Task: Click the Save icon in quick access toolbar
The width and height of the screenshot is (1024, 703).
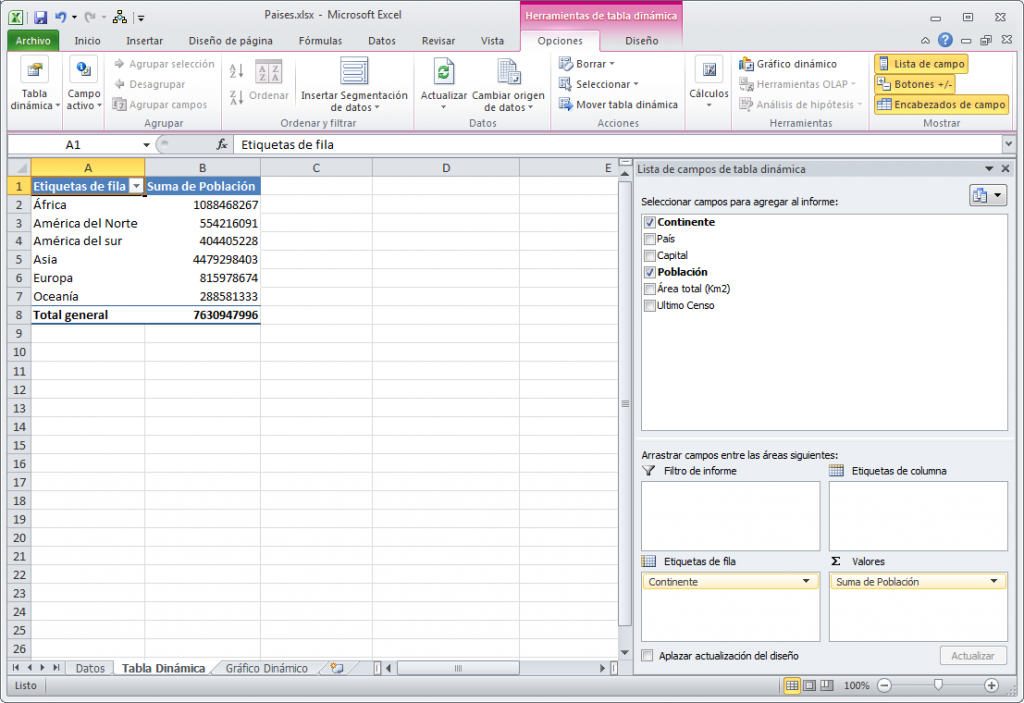Action: click(40, 18)
